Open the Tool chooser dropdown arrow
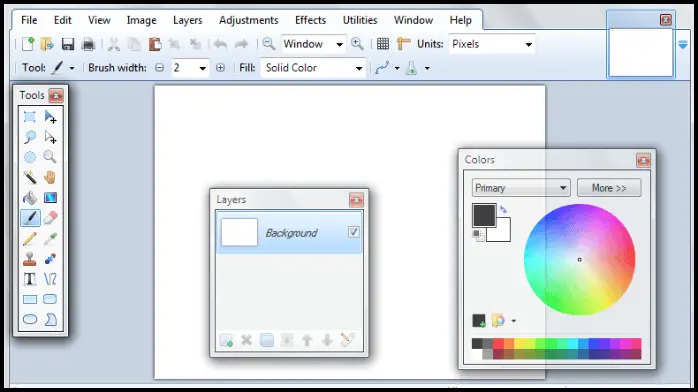 [72, 68]
